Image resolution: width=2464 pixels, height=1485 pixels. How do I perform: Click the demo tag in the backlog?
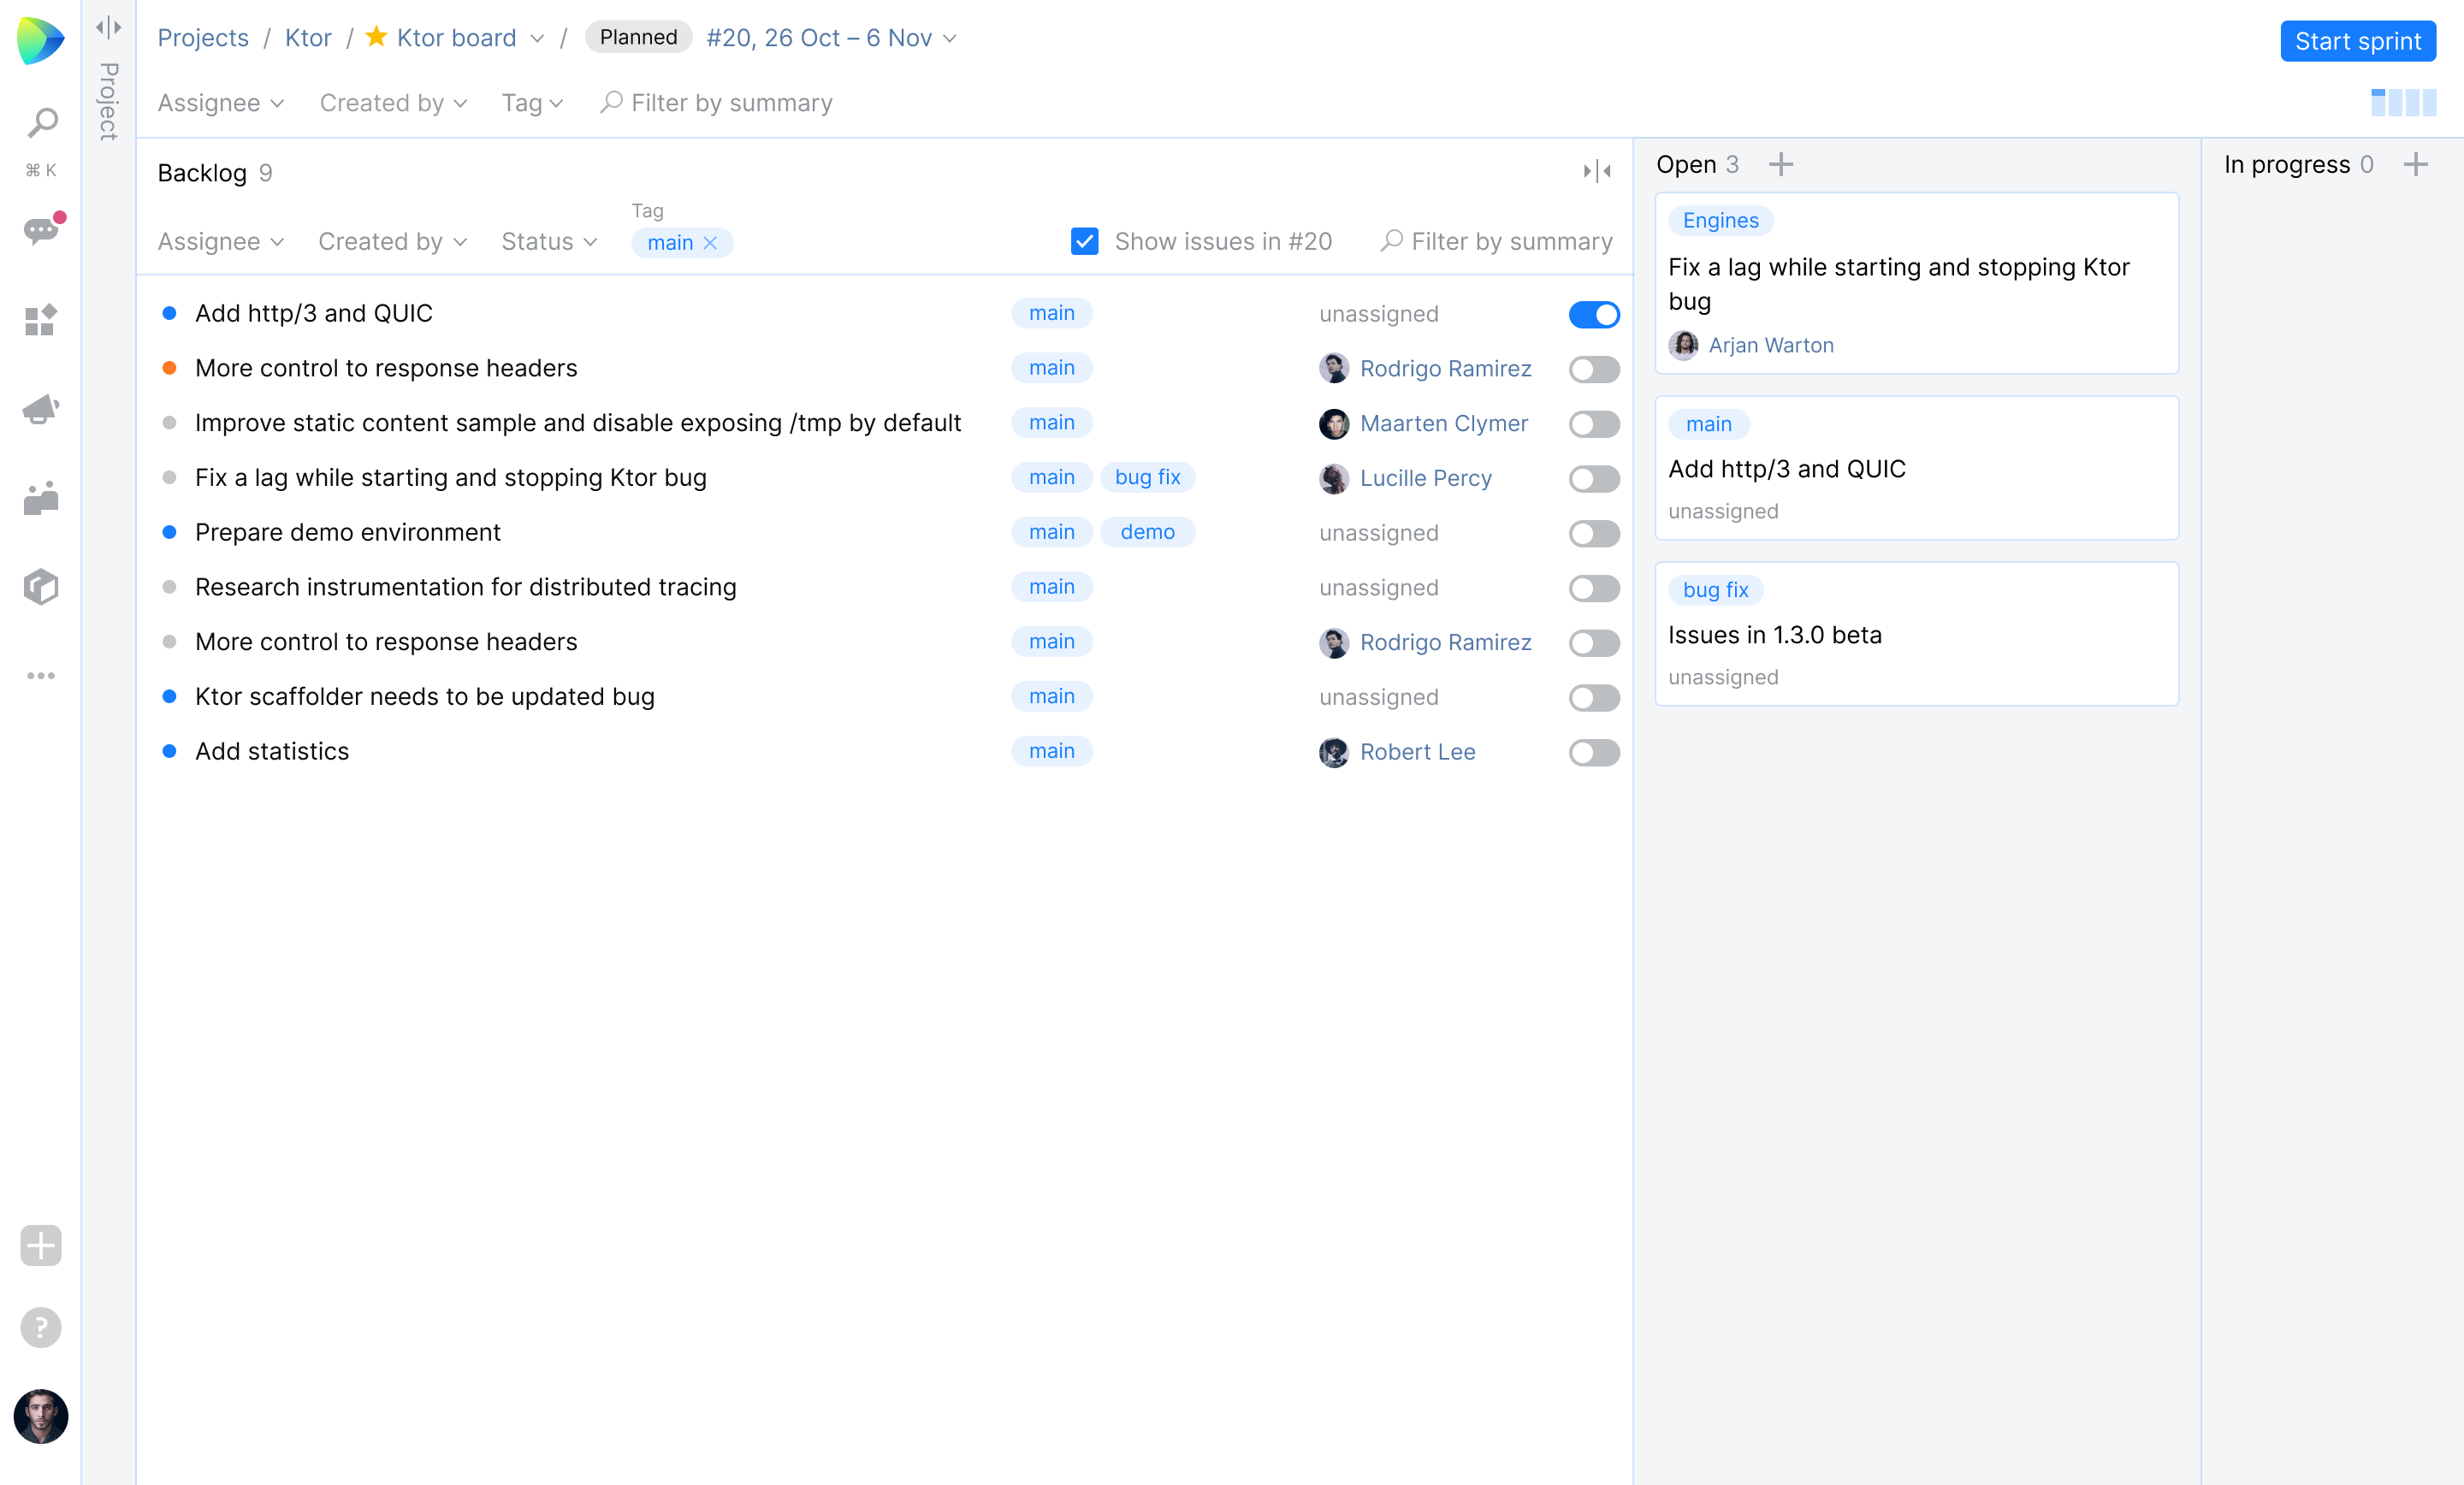click(x=1147, y=532)
